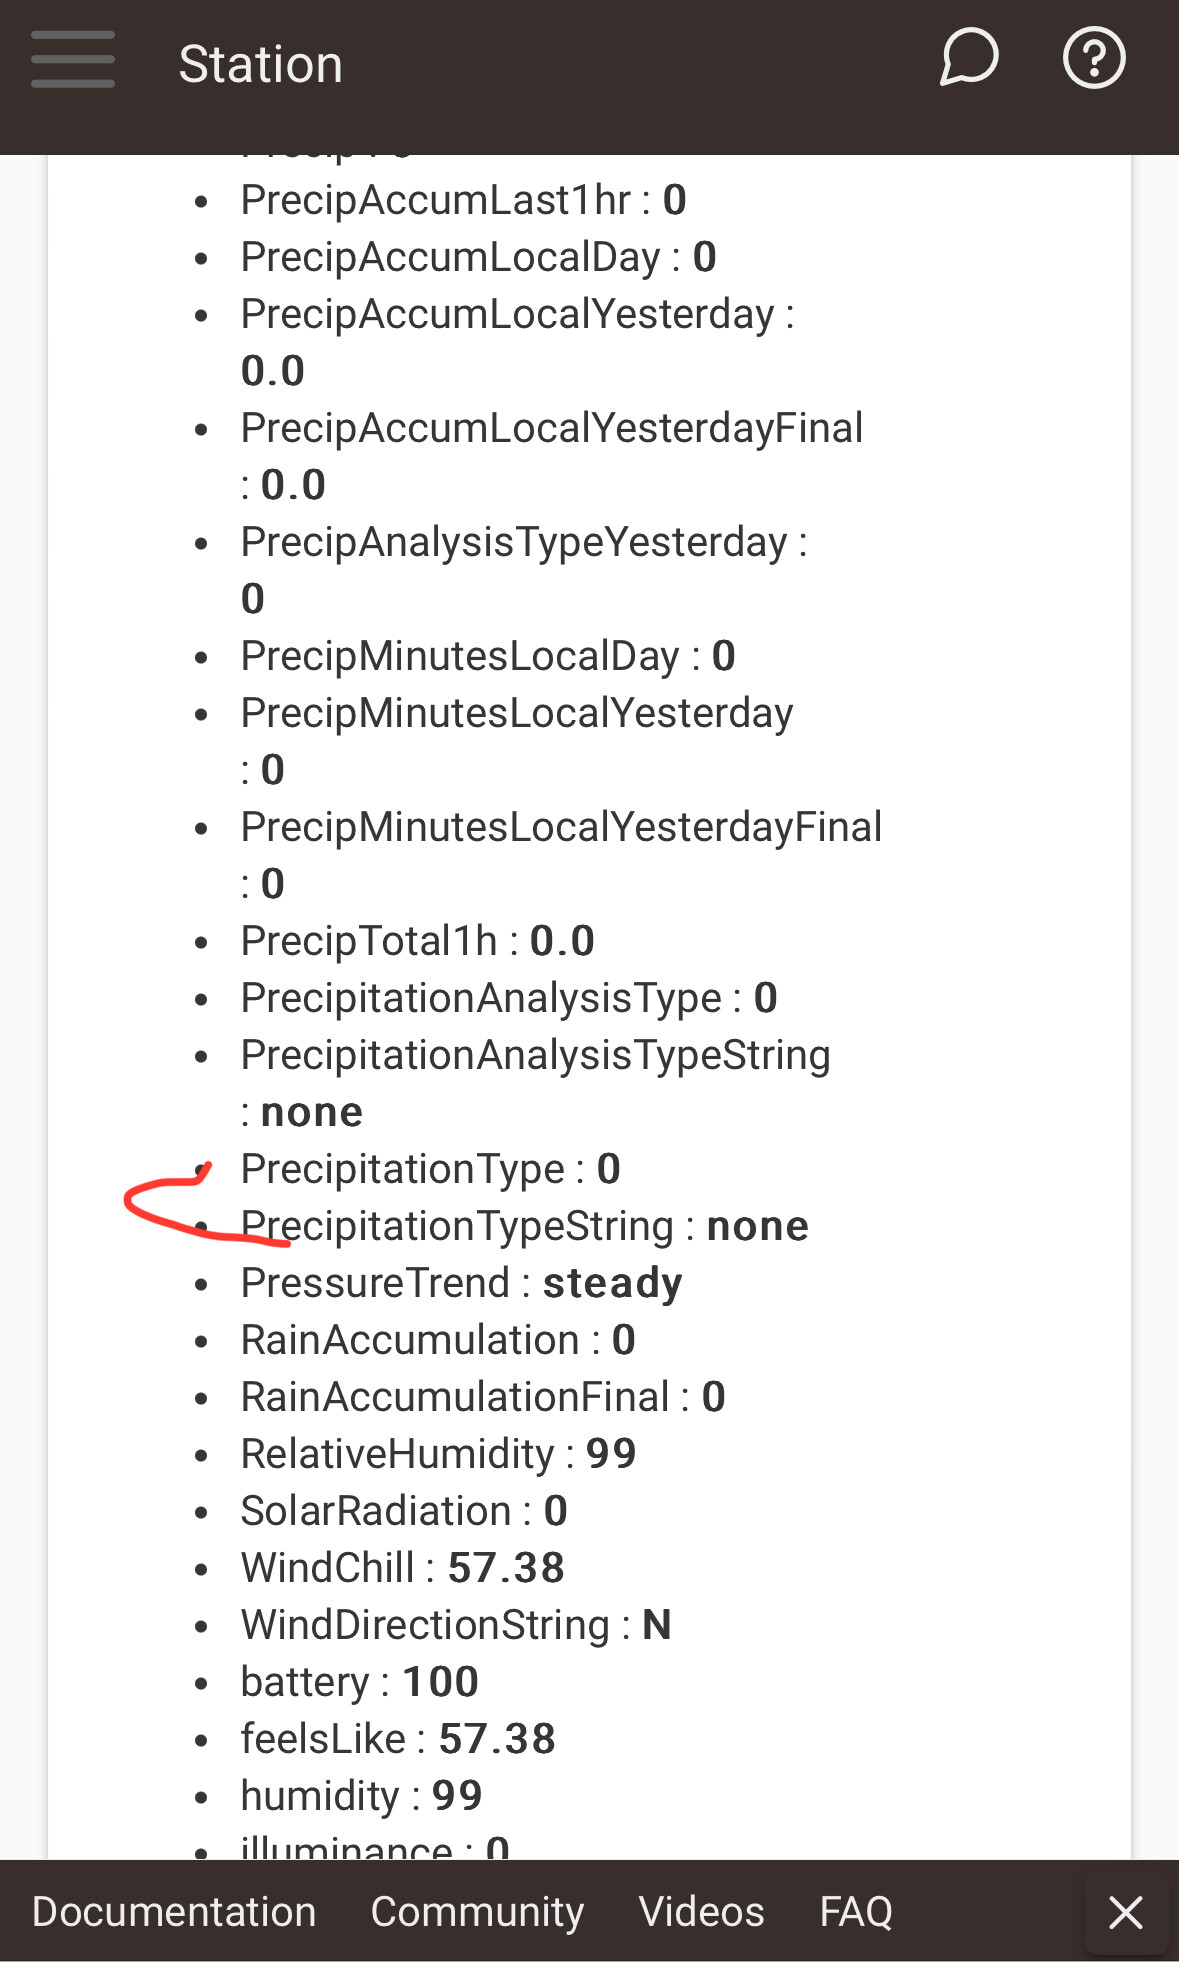Select the SolarRadiation attribute
1179x1962 pixels.
pos(404,1511)
